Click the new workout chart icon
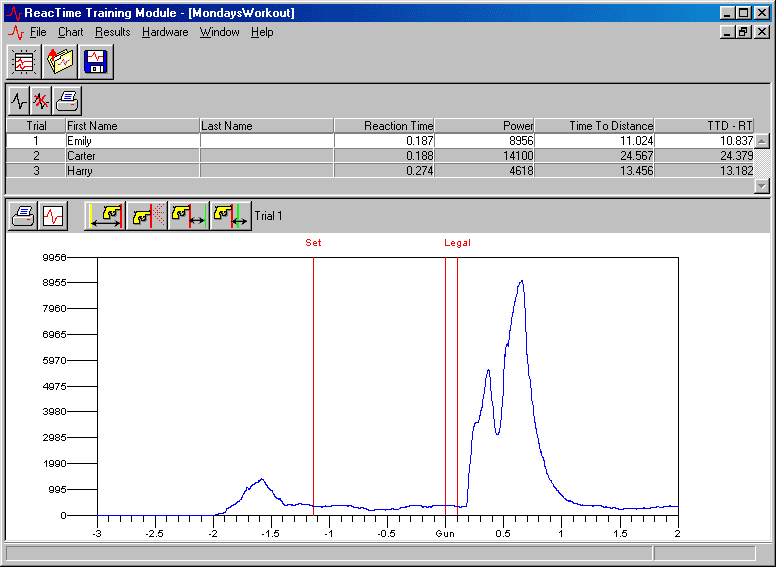 (23, 62)
